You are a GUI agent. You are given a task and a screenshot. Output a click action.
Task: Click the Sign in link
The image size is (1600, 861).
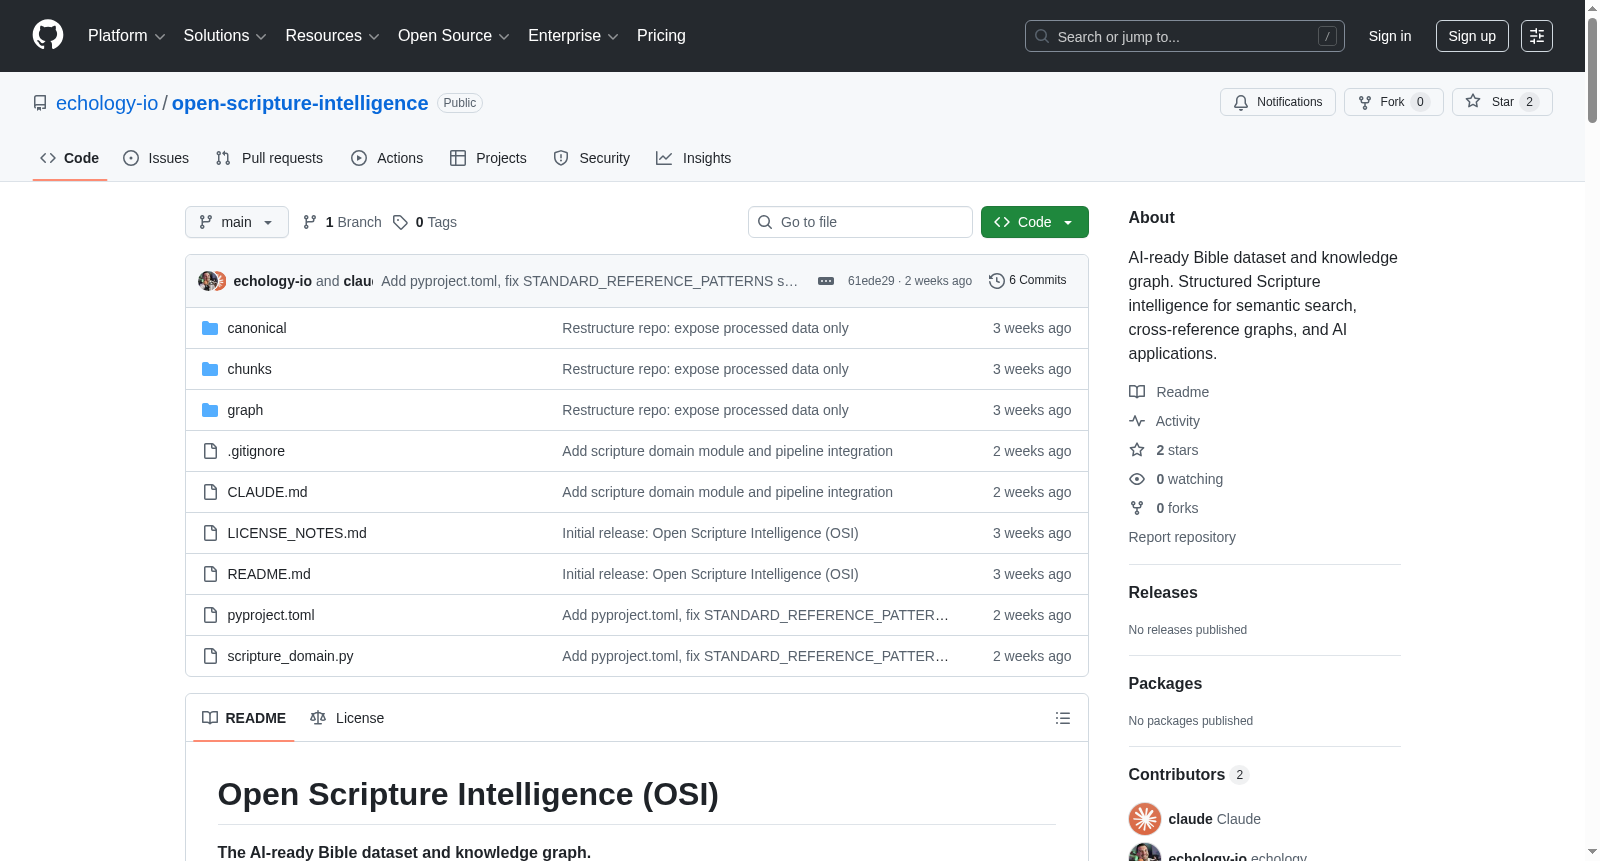1390,36
